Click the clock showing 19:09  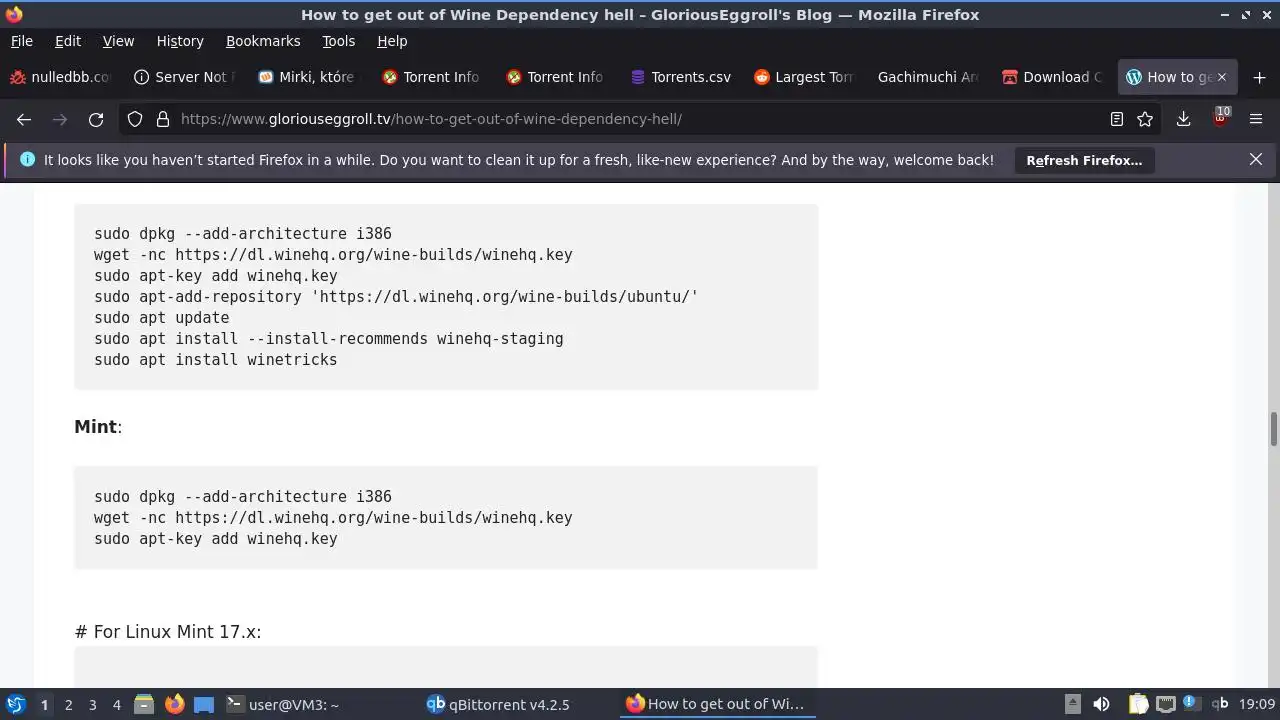pyautogui.click(x=1257, y=704)
